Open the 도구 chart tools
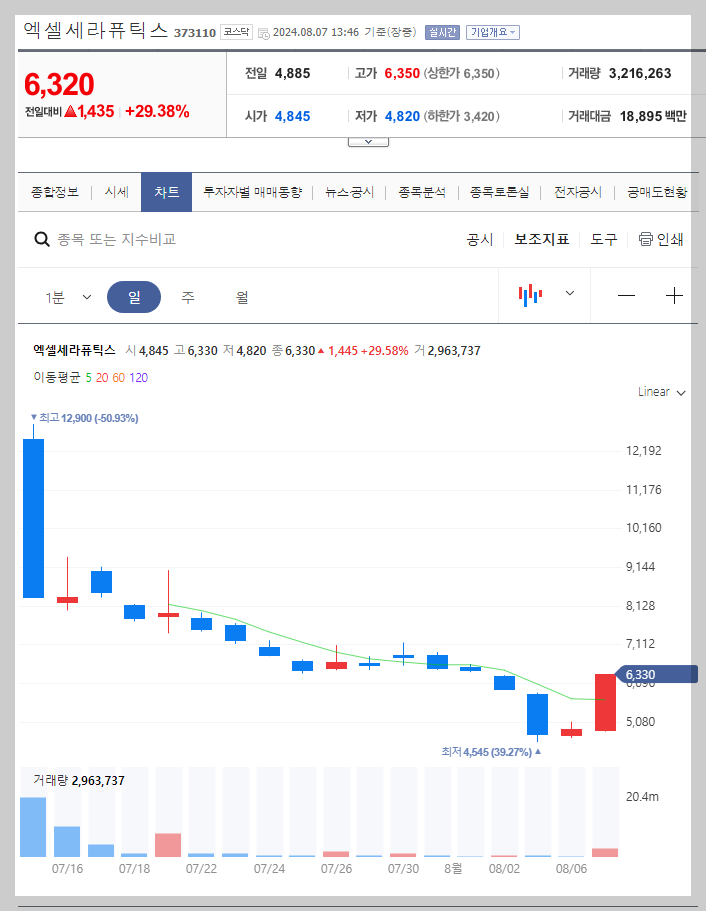 tap(603, 239)
